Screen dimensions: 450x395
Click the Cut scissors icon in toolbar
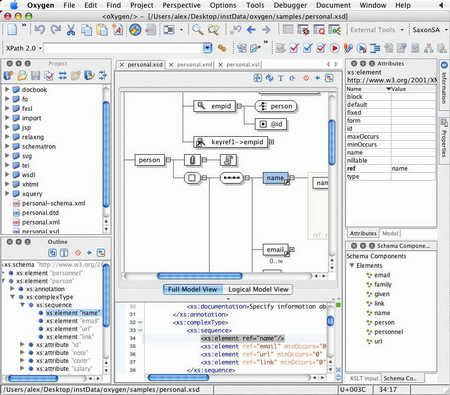[70, 30]
